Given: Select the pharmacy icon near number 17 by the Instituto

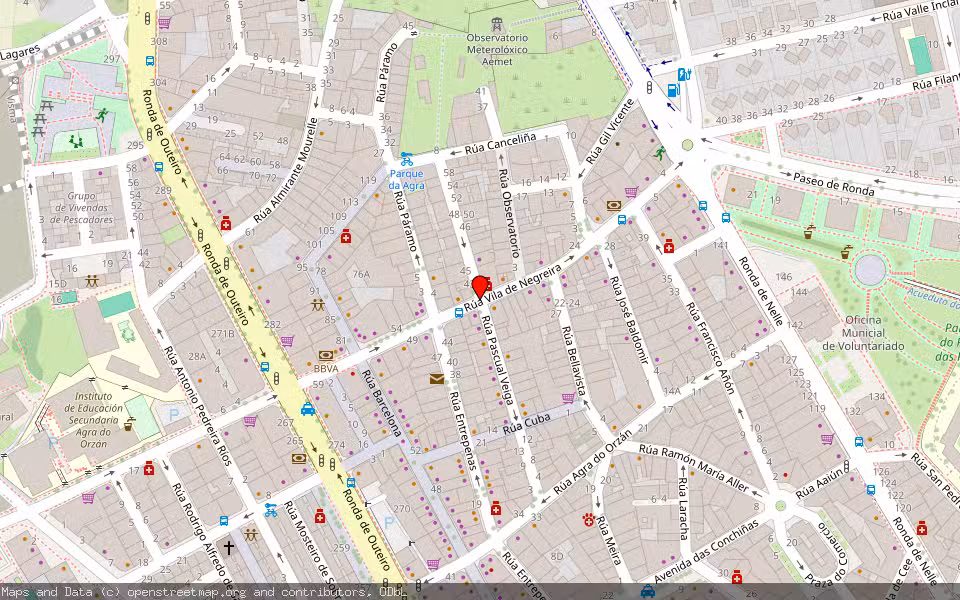Looking at the screenshot, I should pos(149,469).
